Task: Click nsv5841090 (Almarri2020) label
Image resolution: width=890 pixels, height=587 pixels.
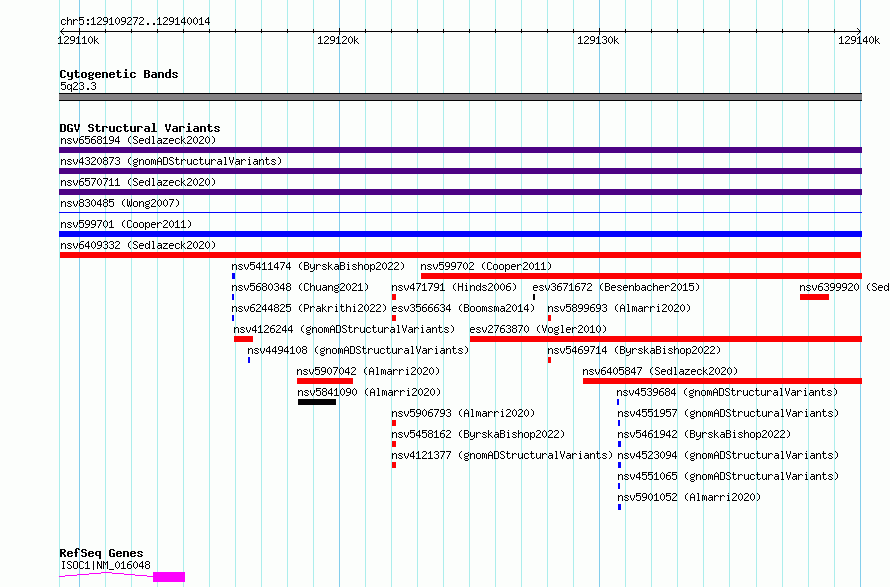Action: (369, 392)
